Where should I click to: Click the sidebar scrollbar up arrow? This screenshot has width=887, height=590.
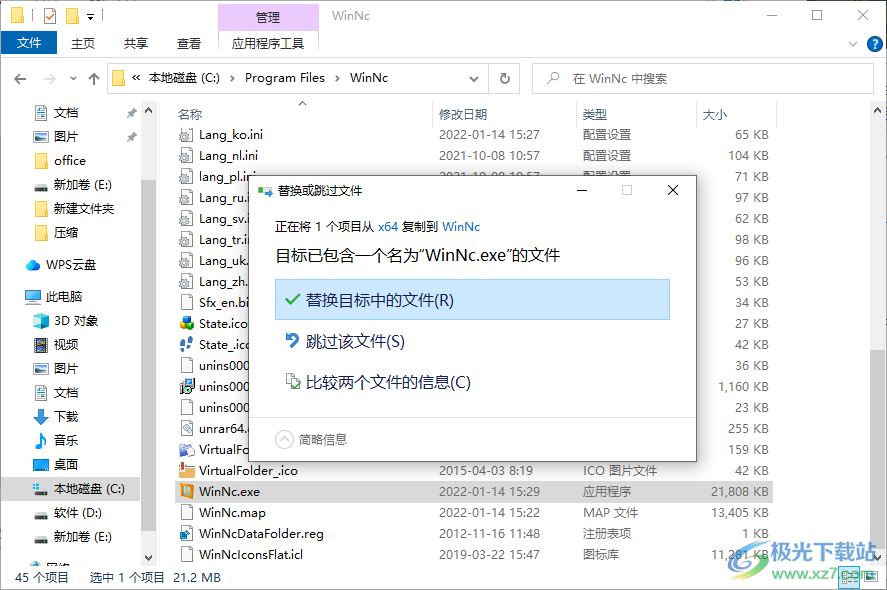click(148, 110)
